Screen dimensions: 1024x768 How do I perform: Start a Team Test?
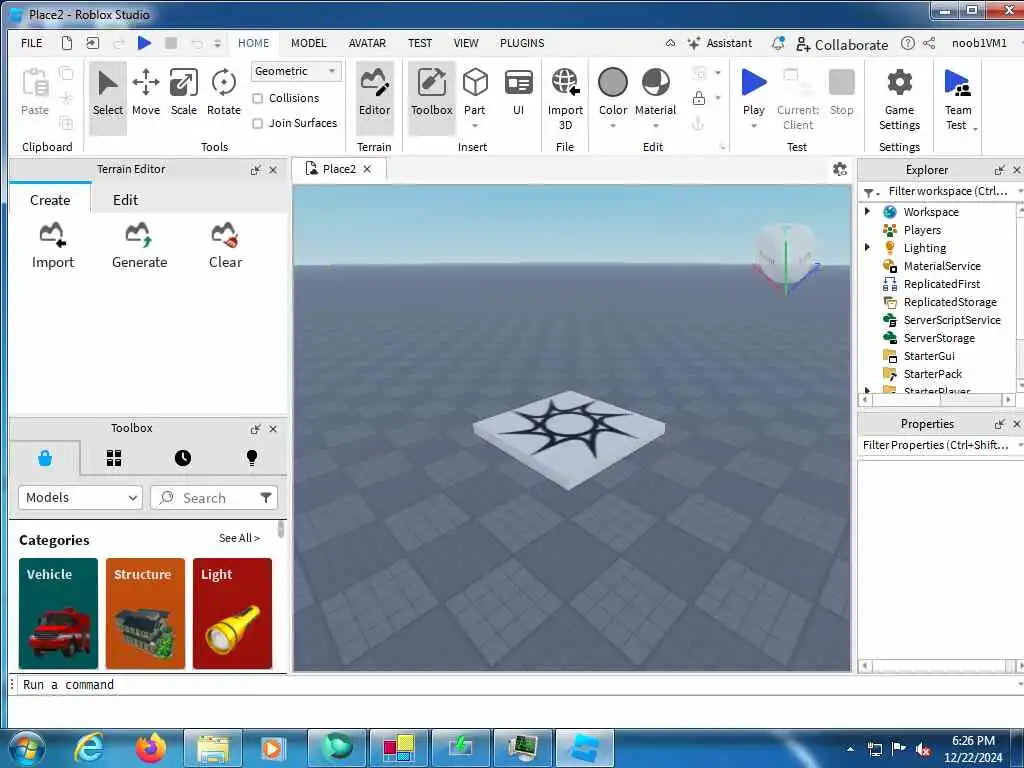(957, 99)
